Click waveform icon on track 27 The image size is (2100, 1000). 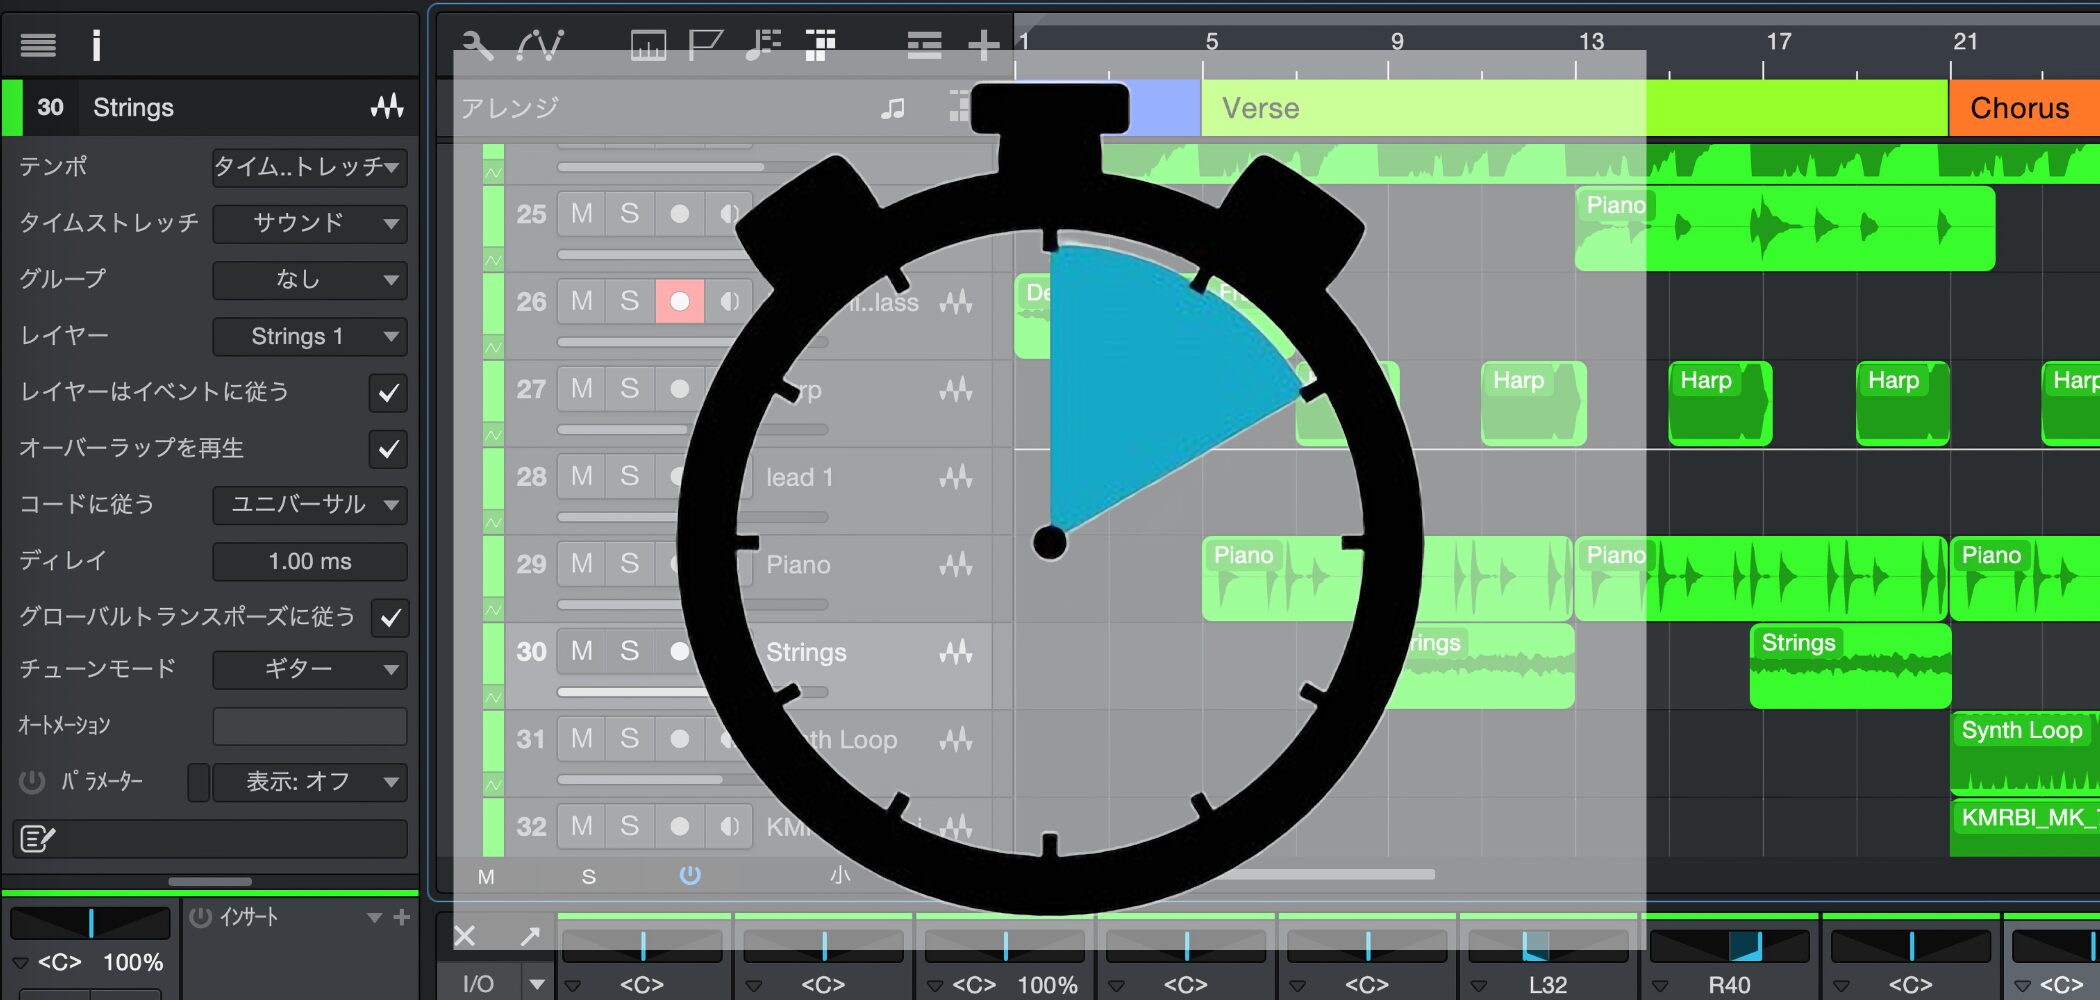(956, 389)
